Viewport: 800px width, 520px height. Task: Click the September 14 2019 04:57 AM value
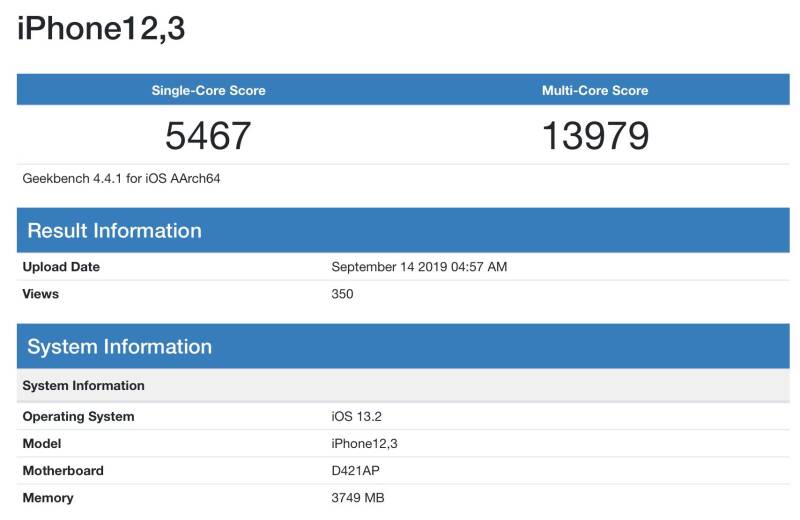coord(419,267)
